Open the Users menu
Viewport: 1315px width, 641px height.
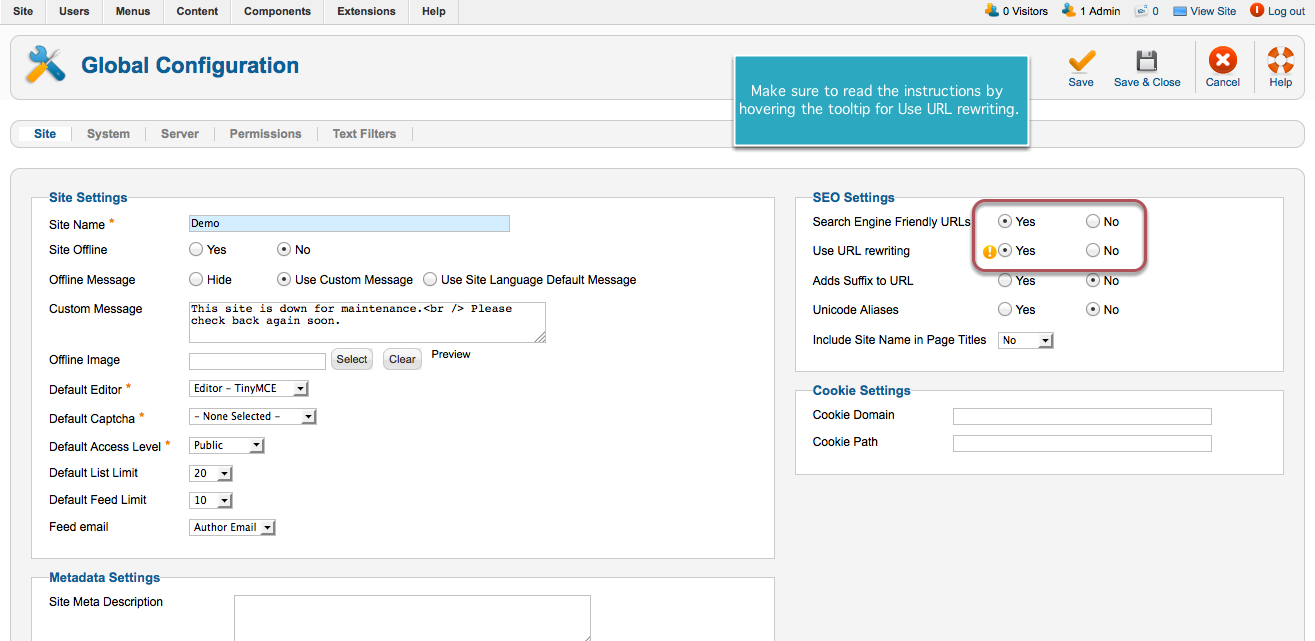[x=74, y=11]
